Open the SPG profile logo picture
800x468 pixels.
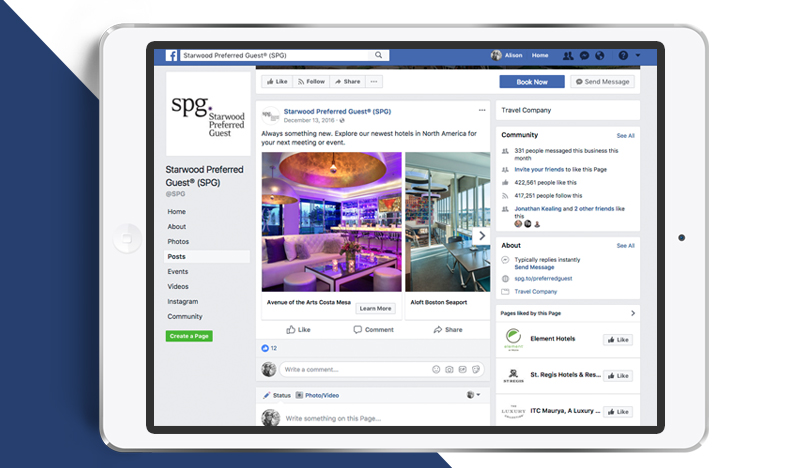click(208, 114)
